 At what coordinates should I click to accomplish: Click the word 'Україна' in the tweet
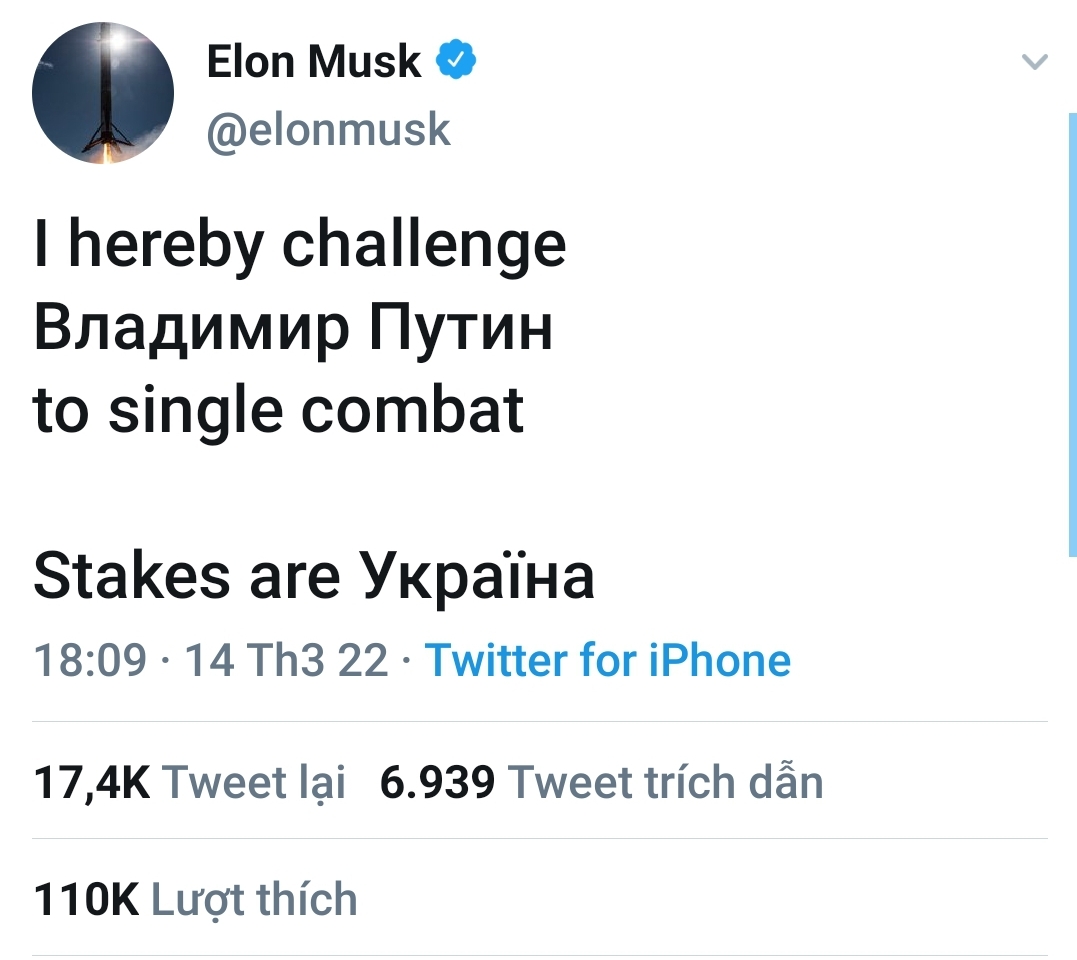[480, 574]
